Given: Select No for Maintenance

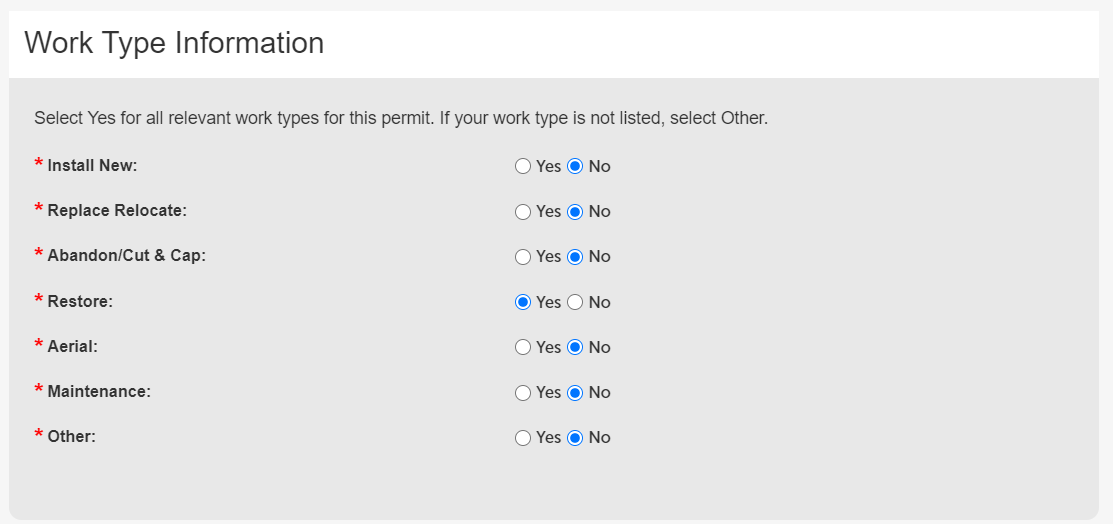Looking at the screenshot, I should coord(575,393).
